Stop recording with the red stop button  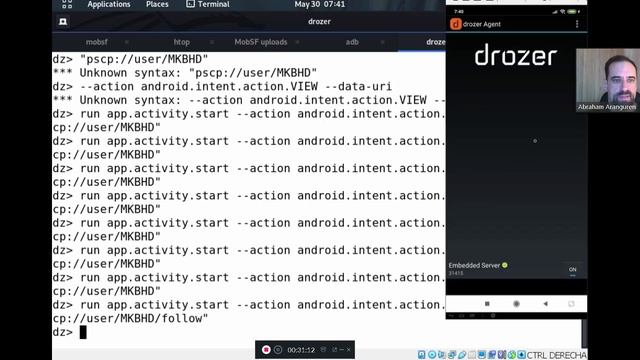(266, 350)
